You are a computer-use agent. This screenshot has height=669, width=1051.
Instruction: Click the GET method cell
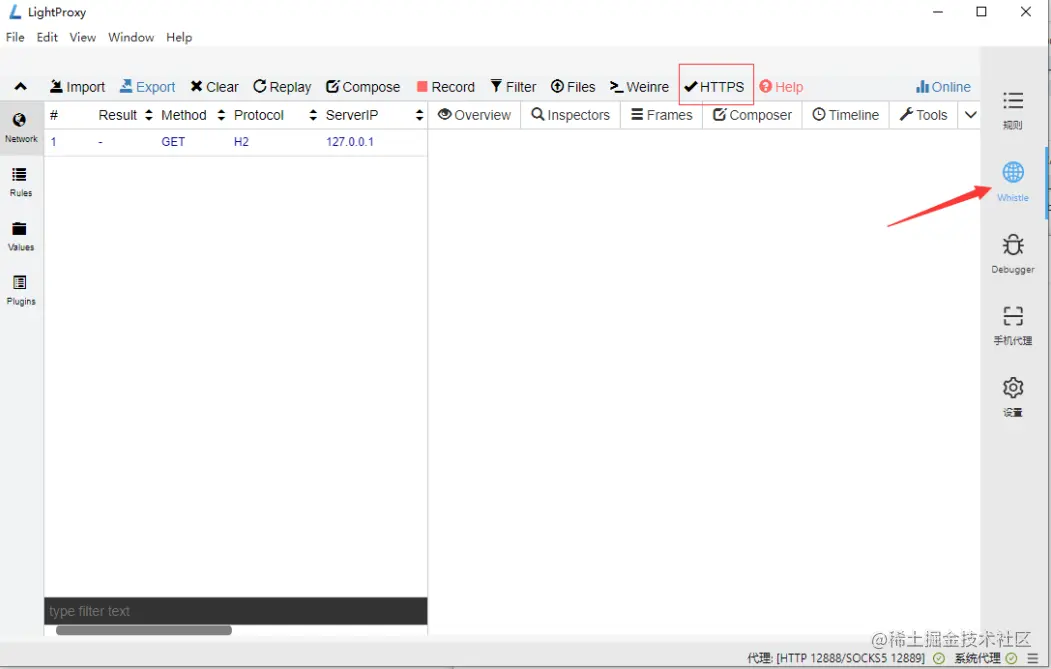(x=173, y=142)
